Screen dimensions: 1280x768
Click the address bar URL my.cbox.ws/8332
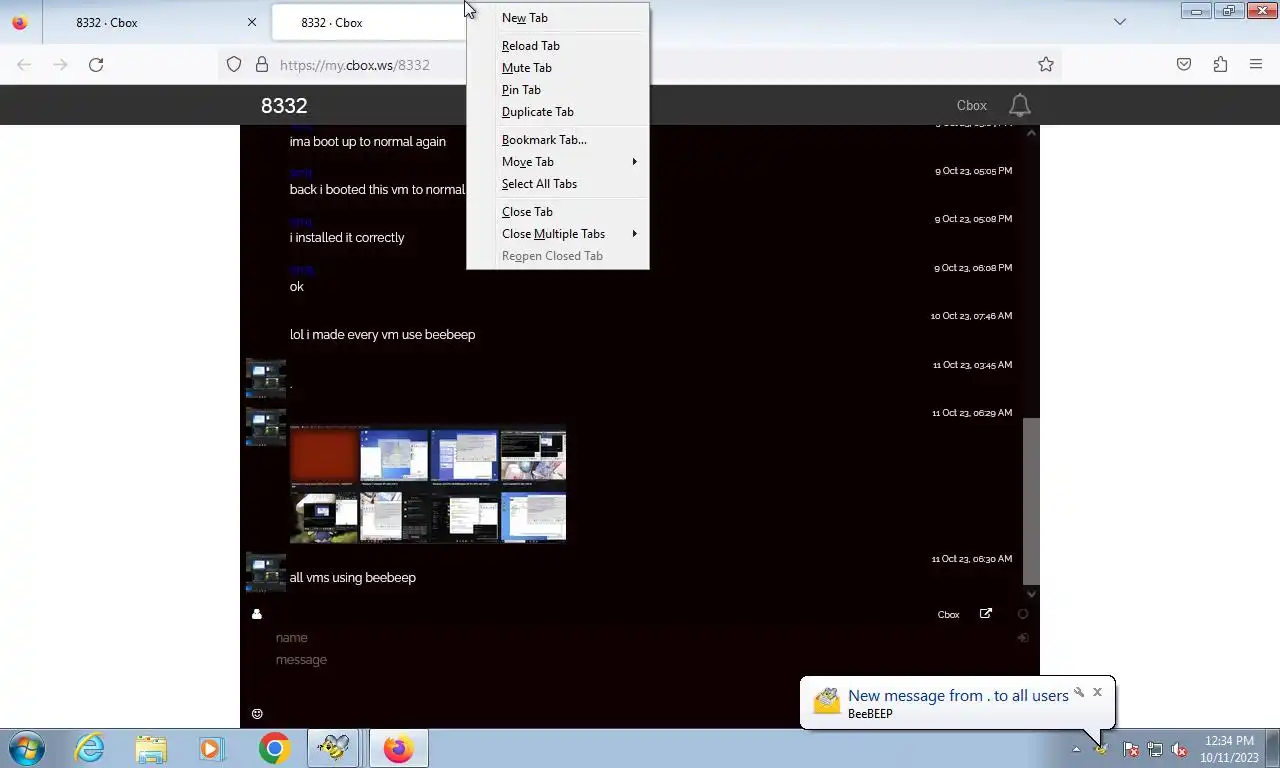pos(354,65)
